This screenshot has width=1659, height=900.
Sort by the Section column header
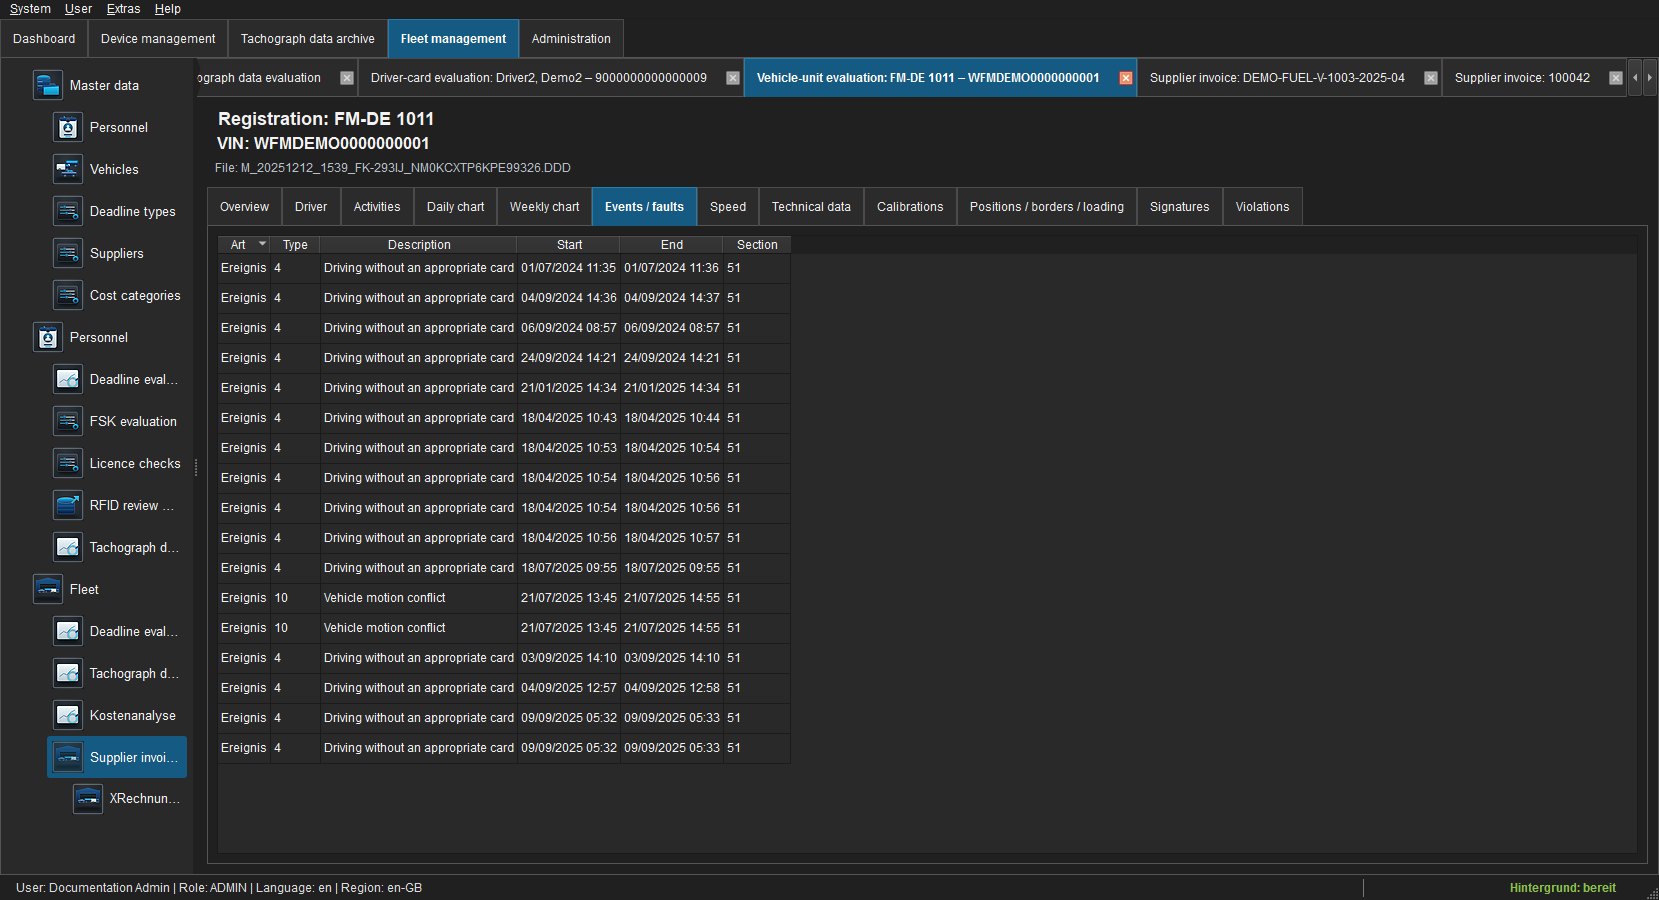point(757,244)
